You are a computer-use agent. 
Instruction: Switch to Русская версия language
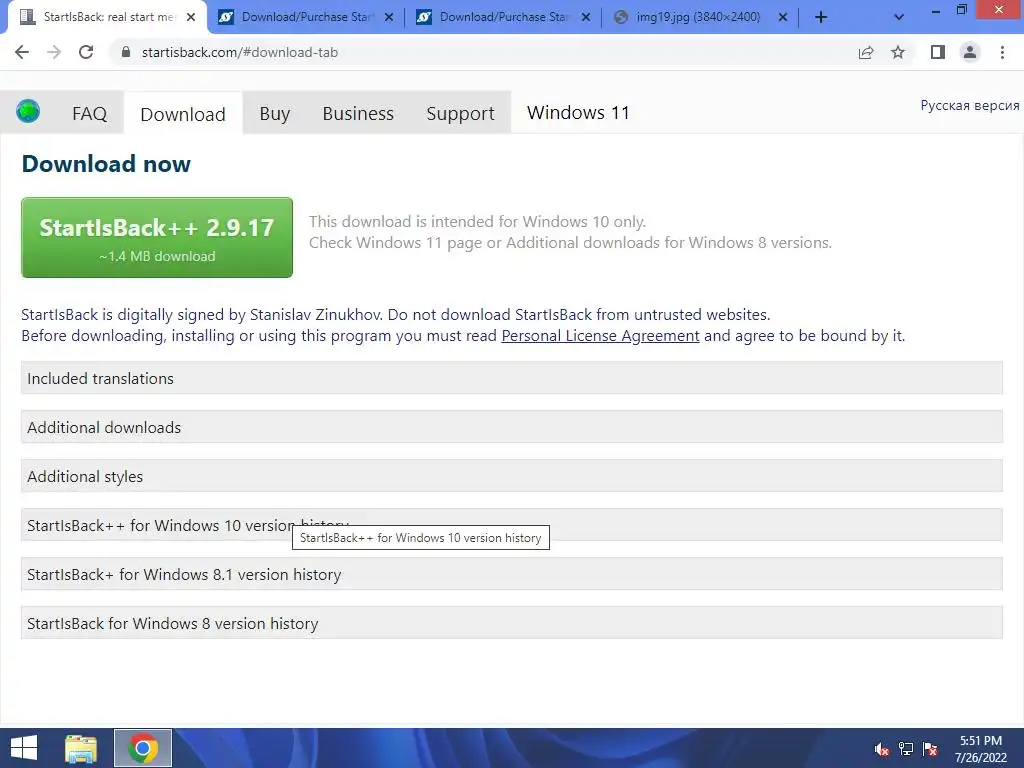point(970,106)
